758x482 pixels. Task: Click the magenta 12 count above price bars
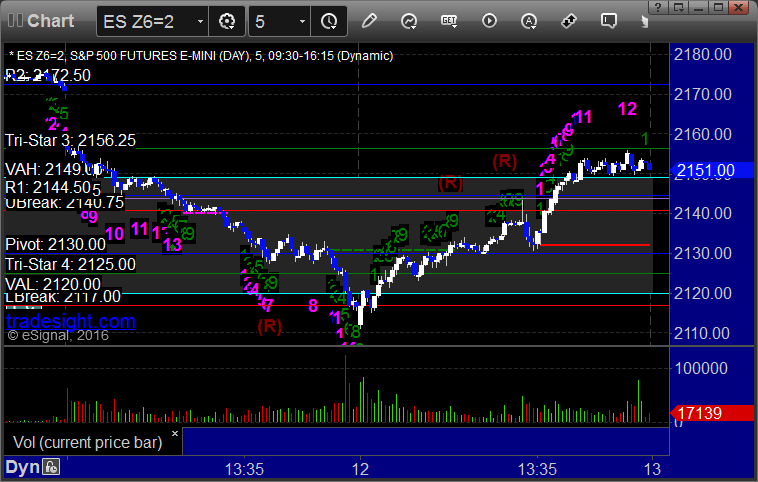click(627, 109)
